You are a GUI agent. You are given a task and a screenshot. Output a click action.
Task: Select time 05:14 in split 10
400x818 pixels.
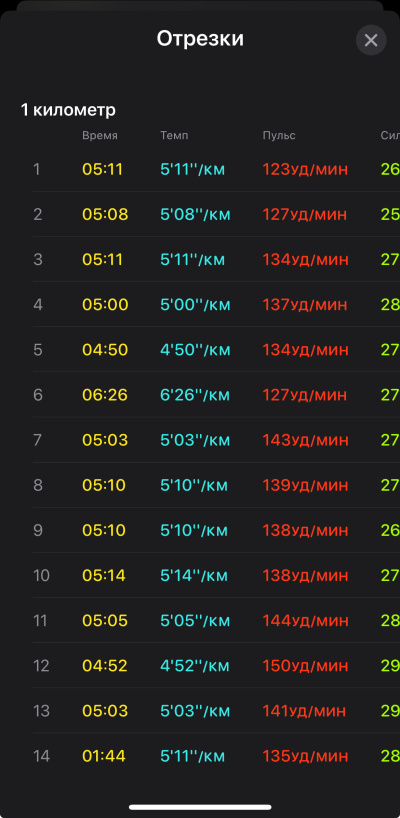tap(104, 575)
